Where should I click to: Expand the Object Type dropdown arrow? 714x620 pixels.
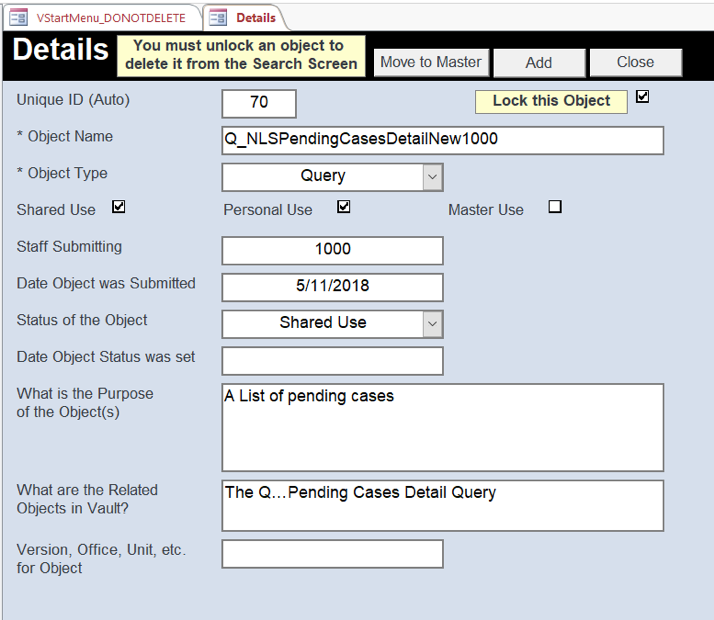pos(432,177)
